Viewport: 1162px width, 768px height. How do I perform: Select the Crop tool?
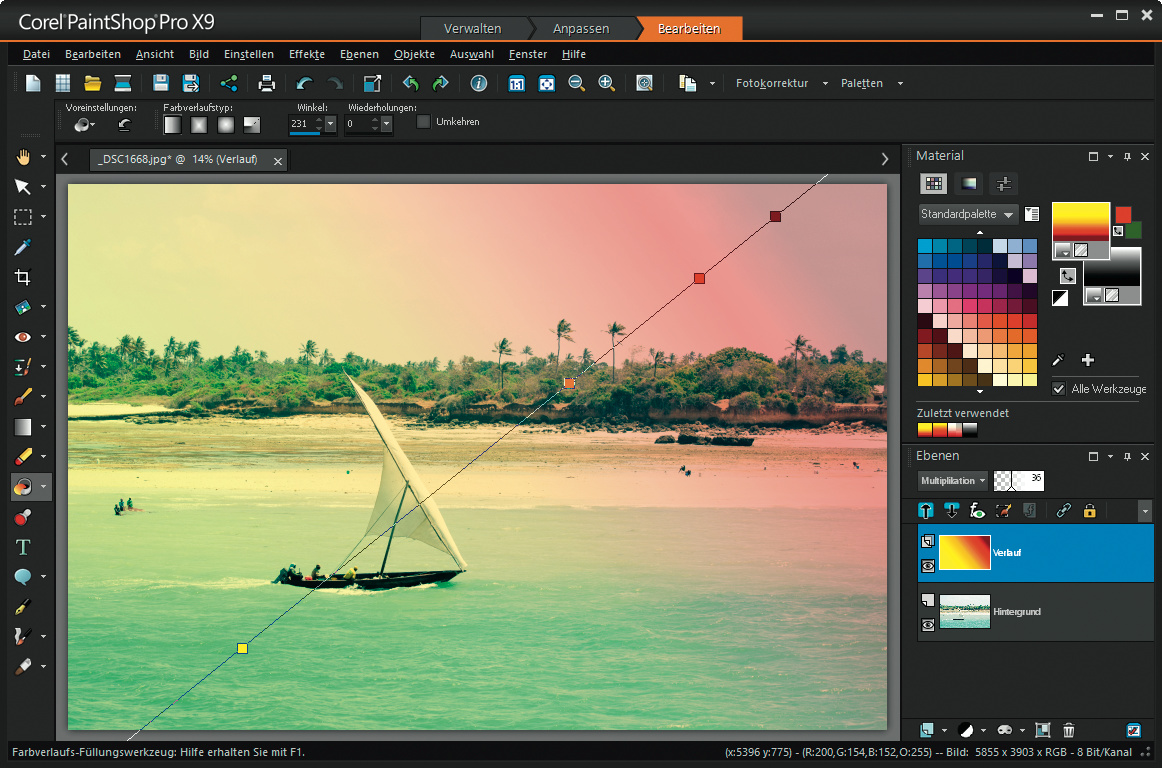(23, 277)
